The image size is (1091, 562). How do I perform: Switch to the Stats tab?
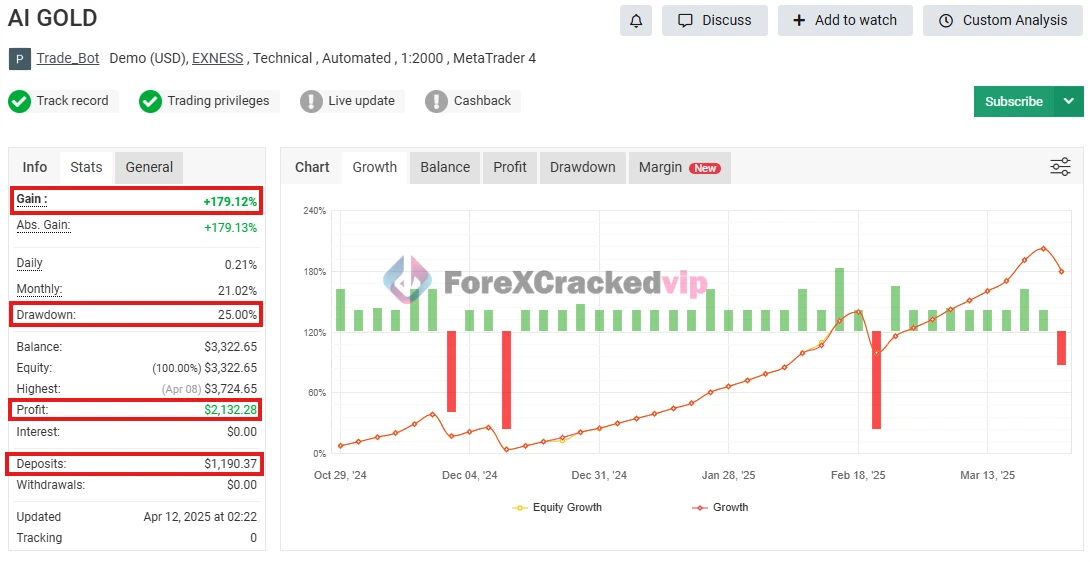(x=86, y=167)
